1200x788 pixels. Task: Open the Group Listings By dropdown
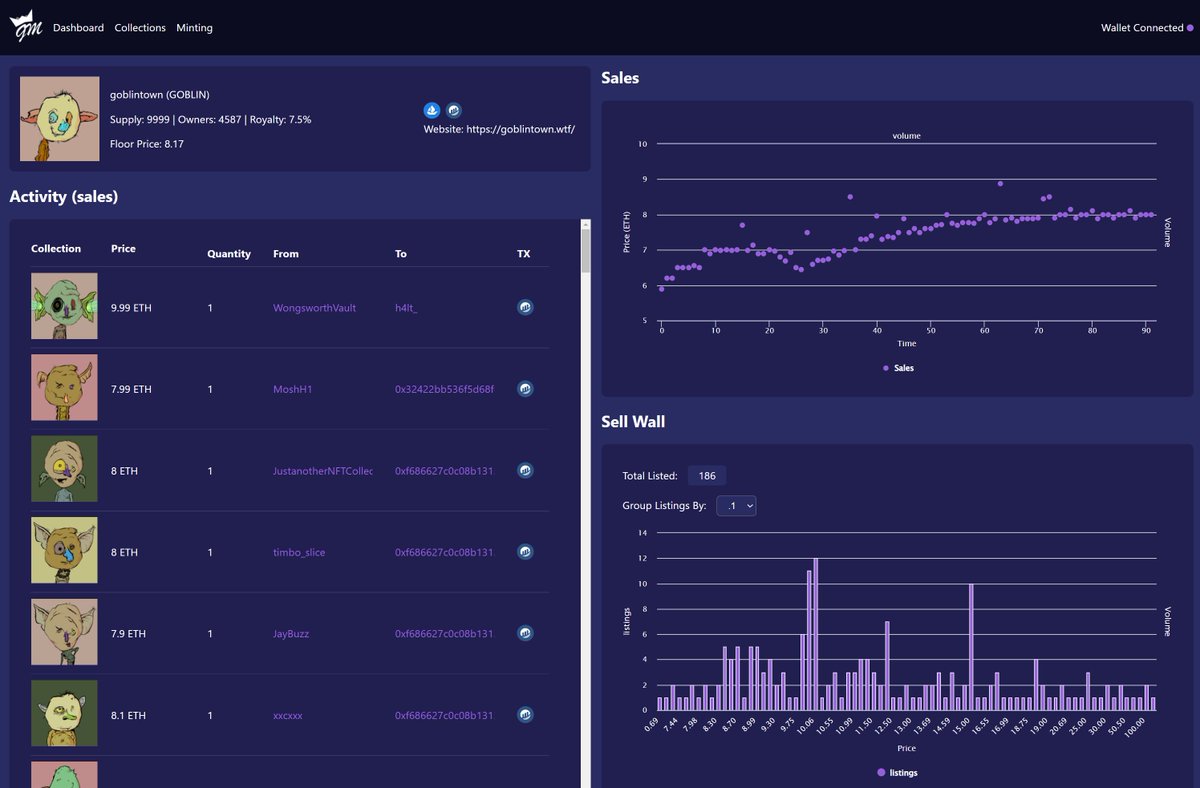[x=736, y=506]
